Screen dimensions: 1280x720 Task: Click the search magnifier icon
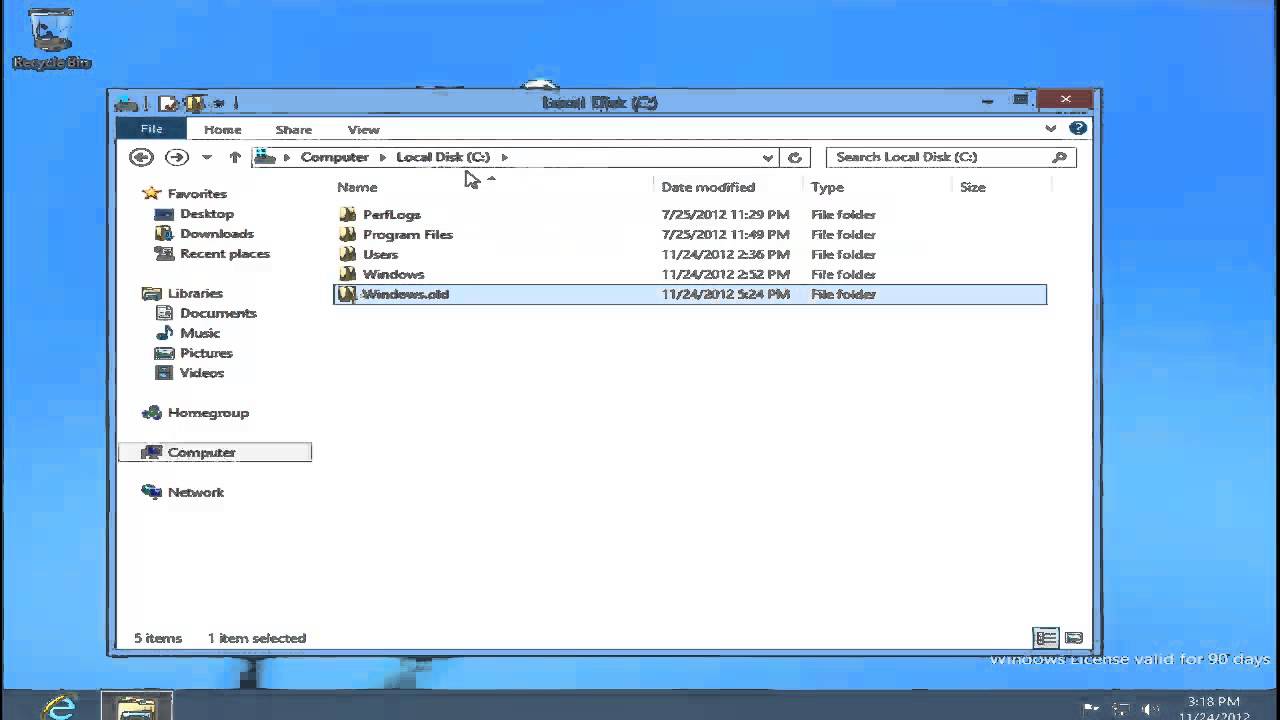coord(1060,157)
